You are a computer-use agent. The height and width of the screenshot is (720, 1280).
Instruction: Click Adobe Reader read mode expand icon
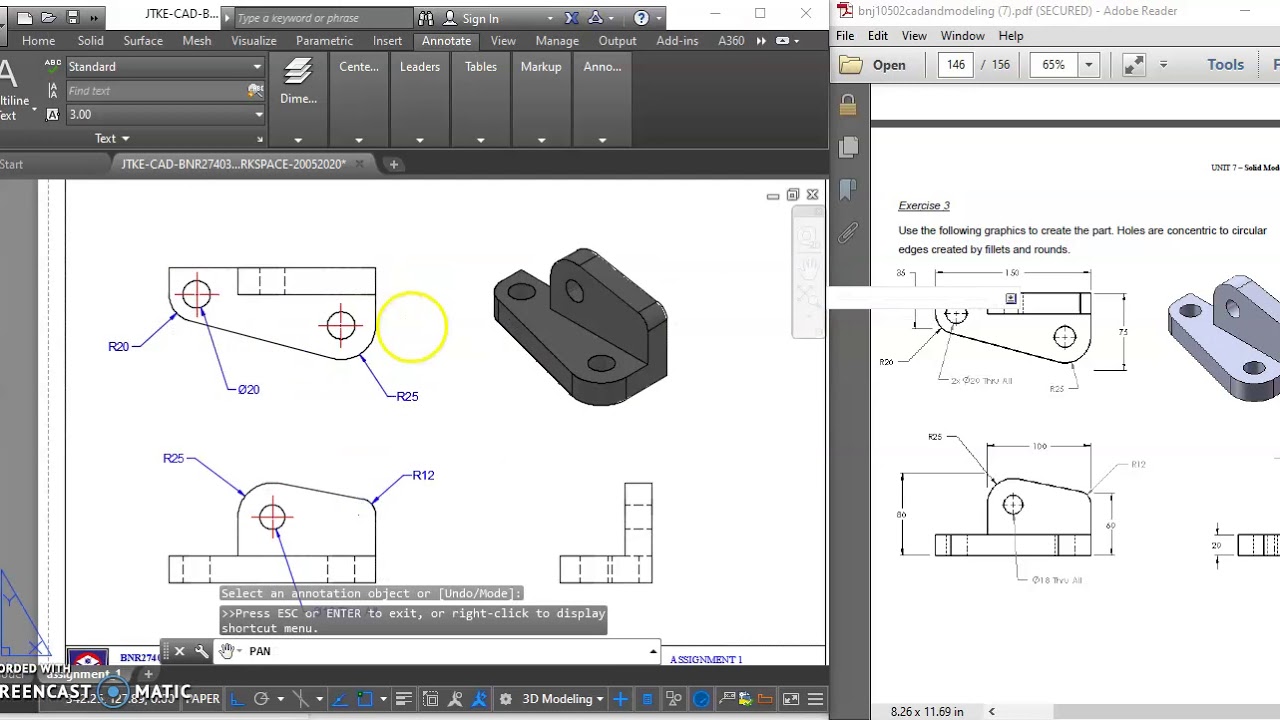click(x=1133, y=65)
